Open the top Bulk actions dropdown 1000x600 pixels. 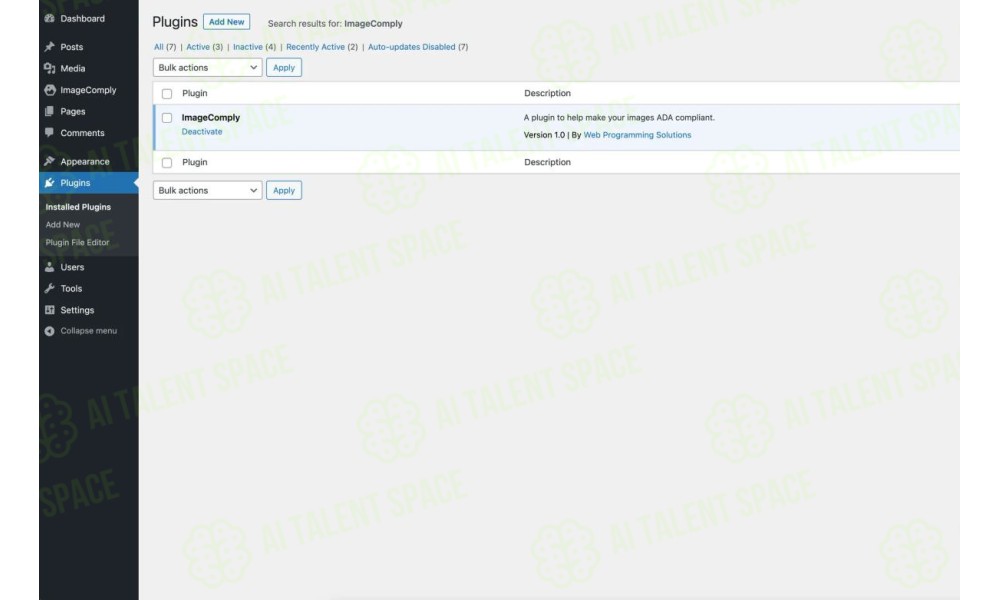pyautogui.click(x=207, y=68)
